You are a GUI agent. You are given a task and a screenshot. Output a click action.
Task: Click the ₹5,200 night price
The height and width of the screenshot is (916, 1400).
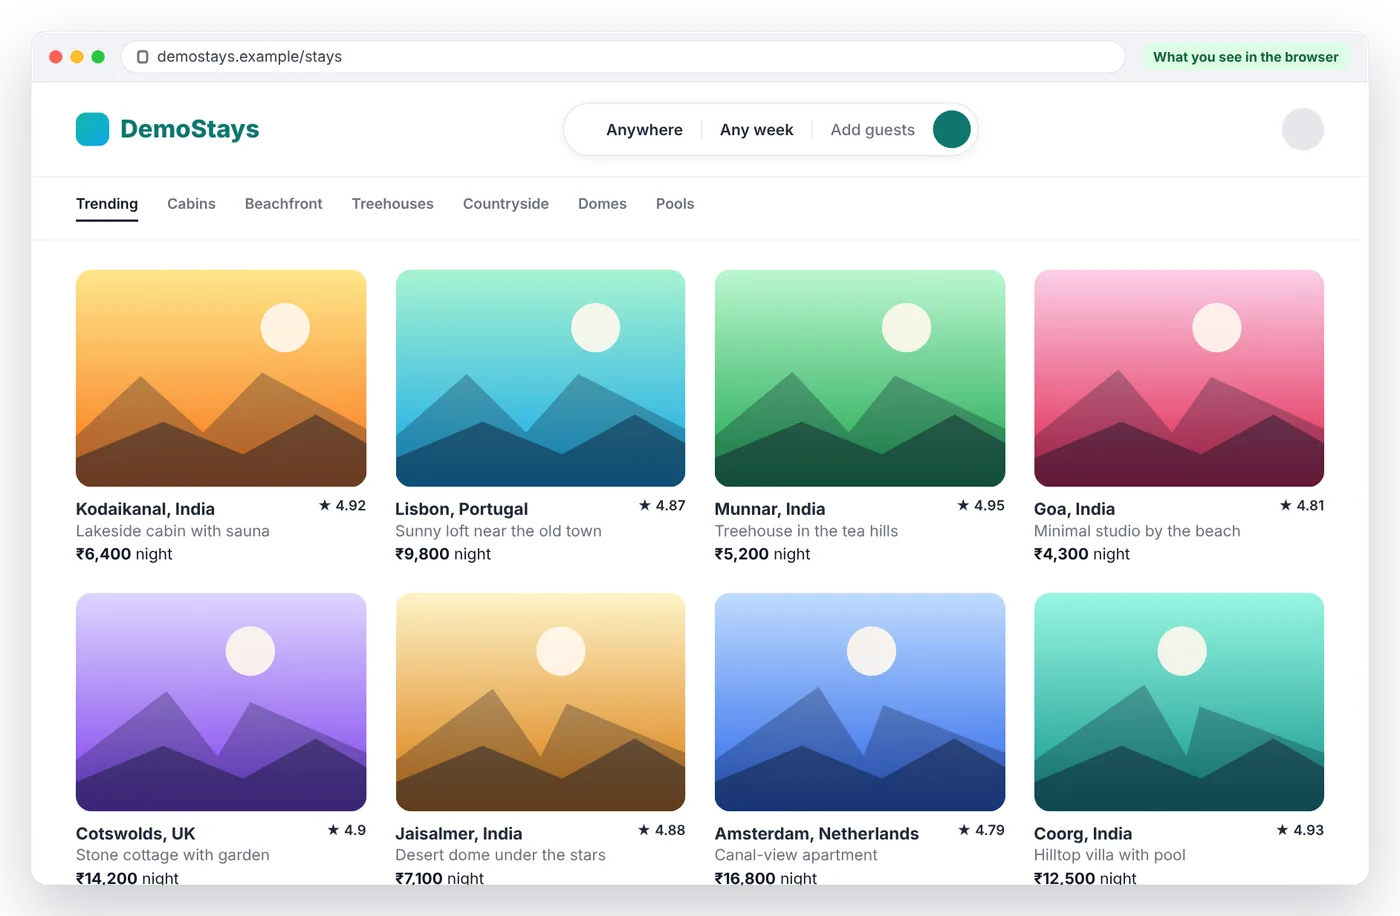(x=762, y=554)
